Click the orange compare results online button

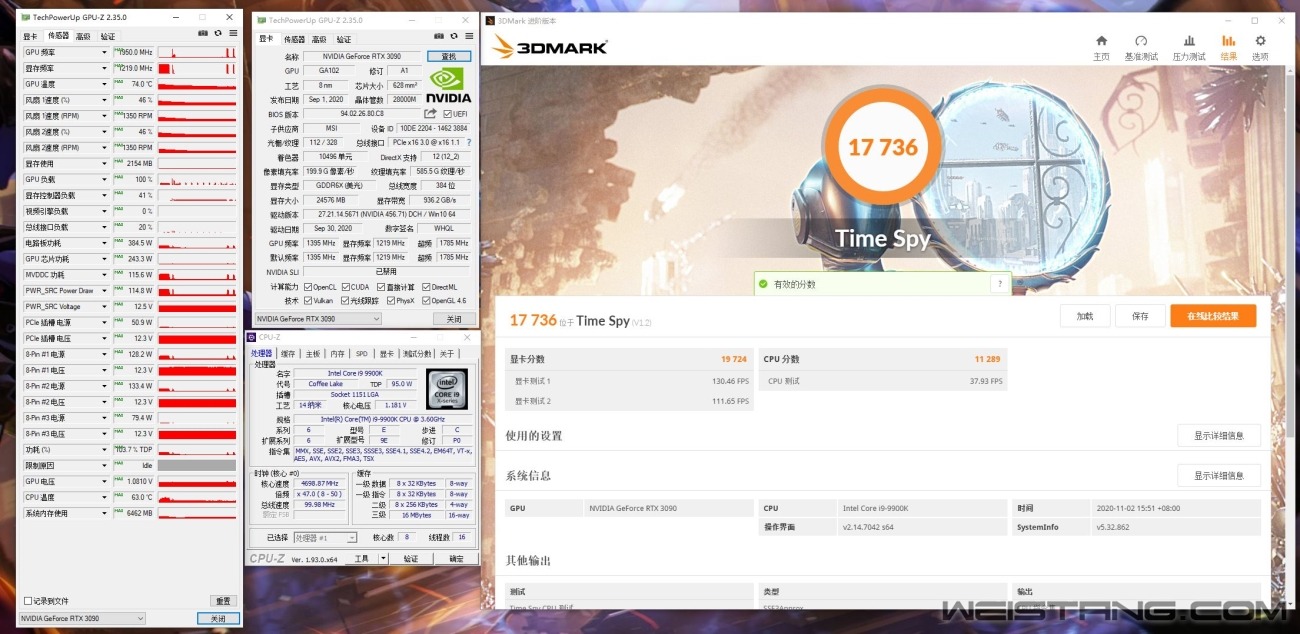click(1212, 316)
